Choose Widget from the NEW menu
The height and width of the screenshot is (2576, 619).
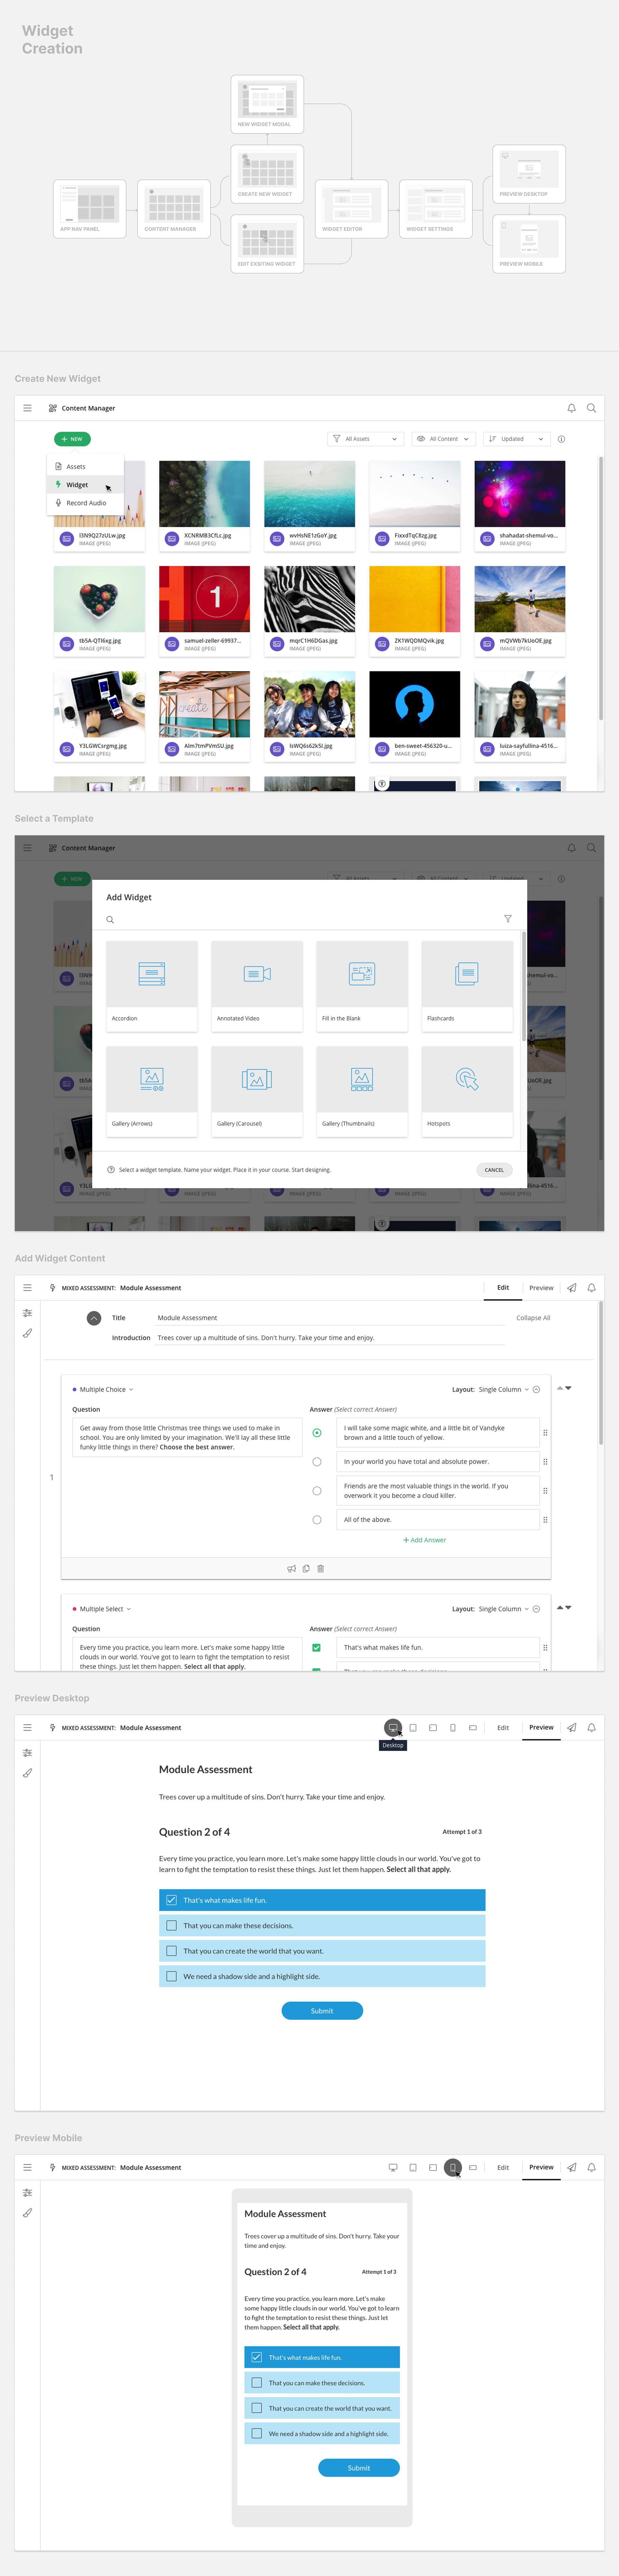[85, 485]
